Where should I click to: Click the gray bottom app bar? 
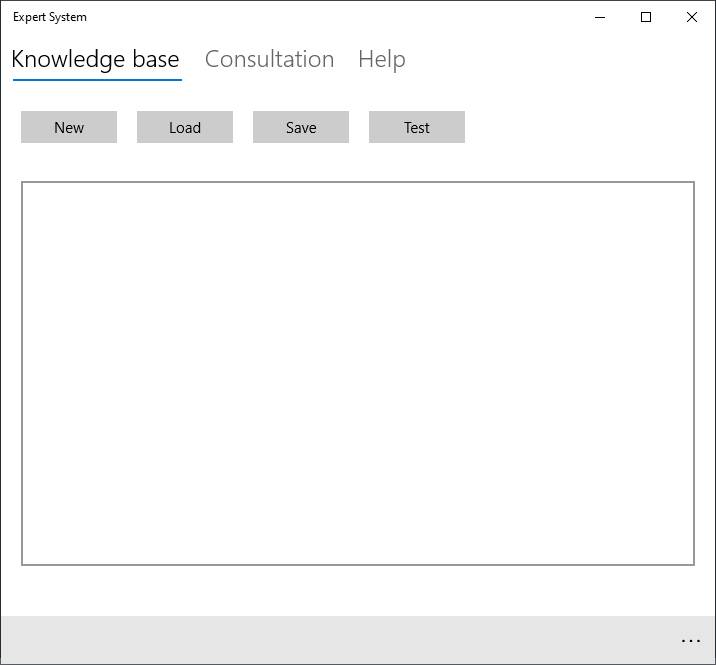click(x=340, y=640)
